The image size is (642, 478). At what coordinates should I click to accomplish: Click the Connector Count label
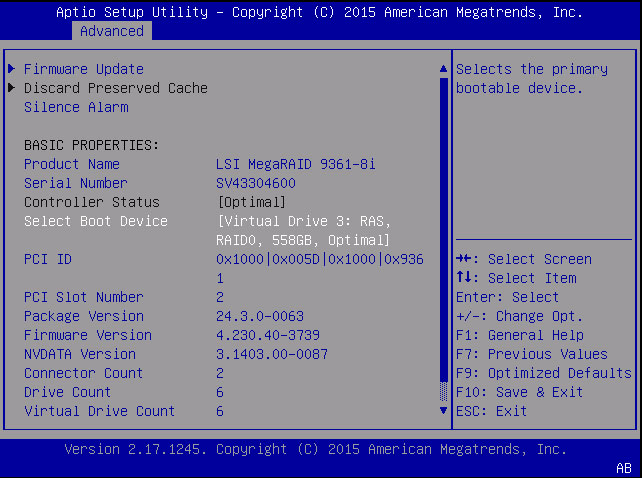(84, 374)
